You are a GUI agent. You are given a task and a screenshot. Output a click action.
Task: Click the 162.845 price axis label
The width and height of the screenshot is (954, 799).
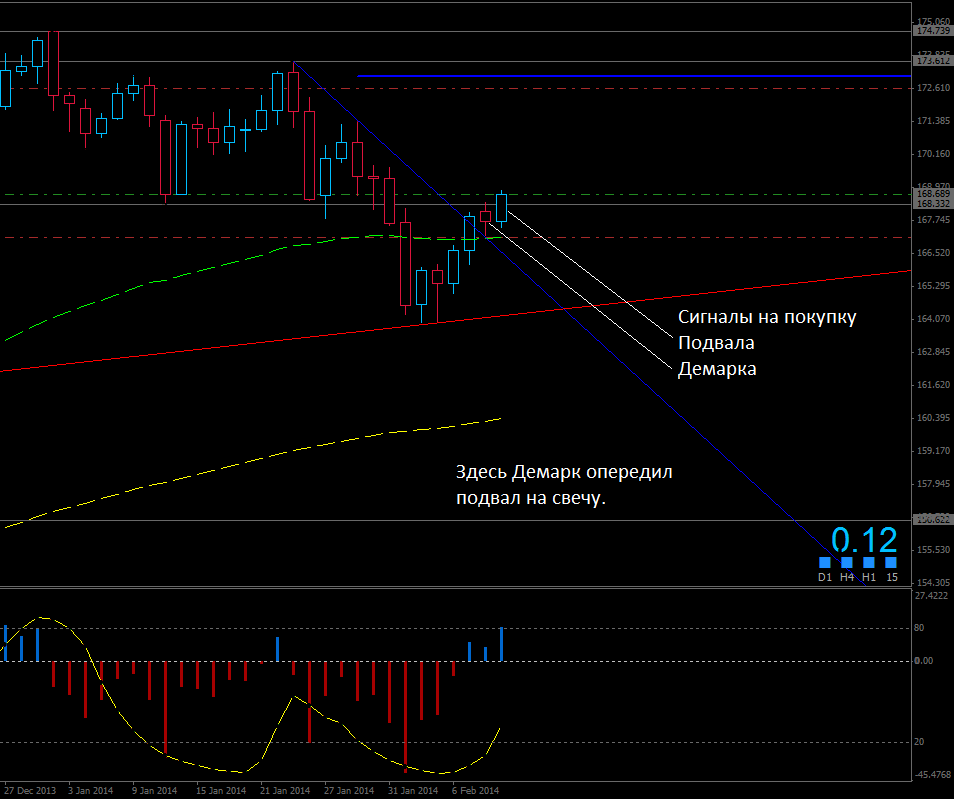[933, 352]
